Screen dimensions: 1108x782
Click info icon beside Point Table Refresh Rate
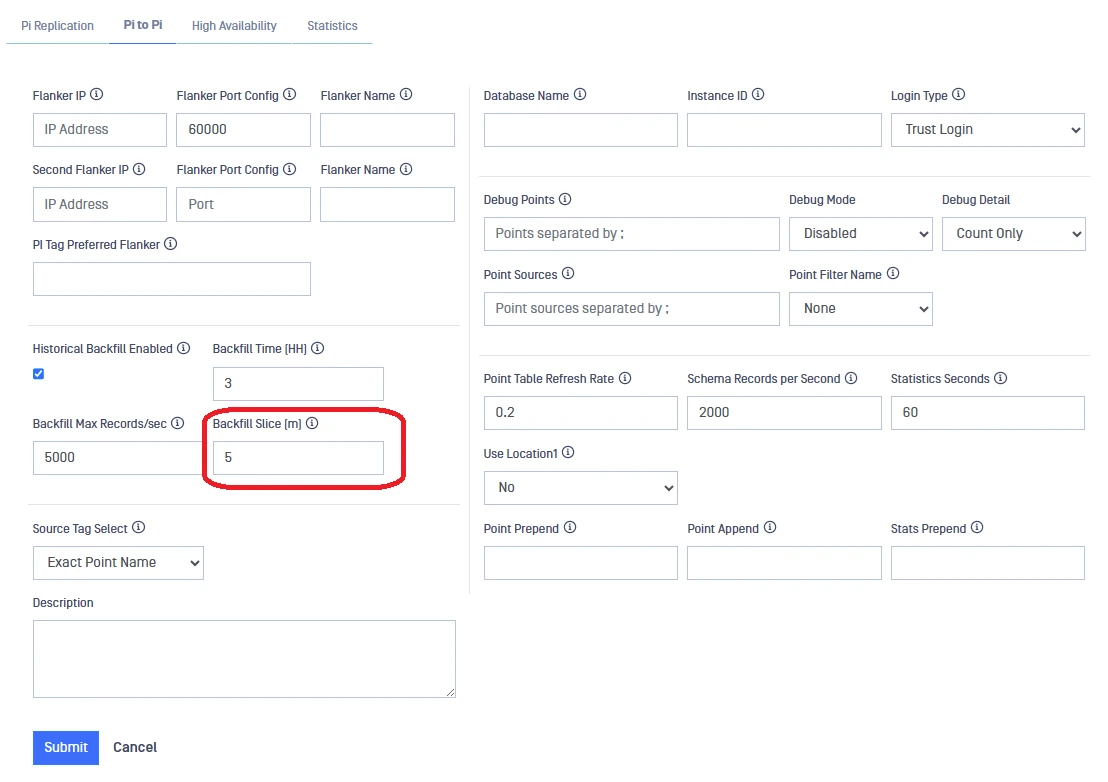pos(625,379)
